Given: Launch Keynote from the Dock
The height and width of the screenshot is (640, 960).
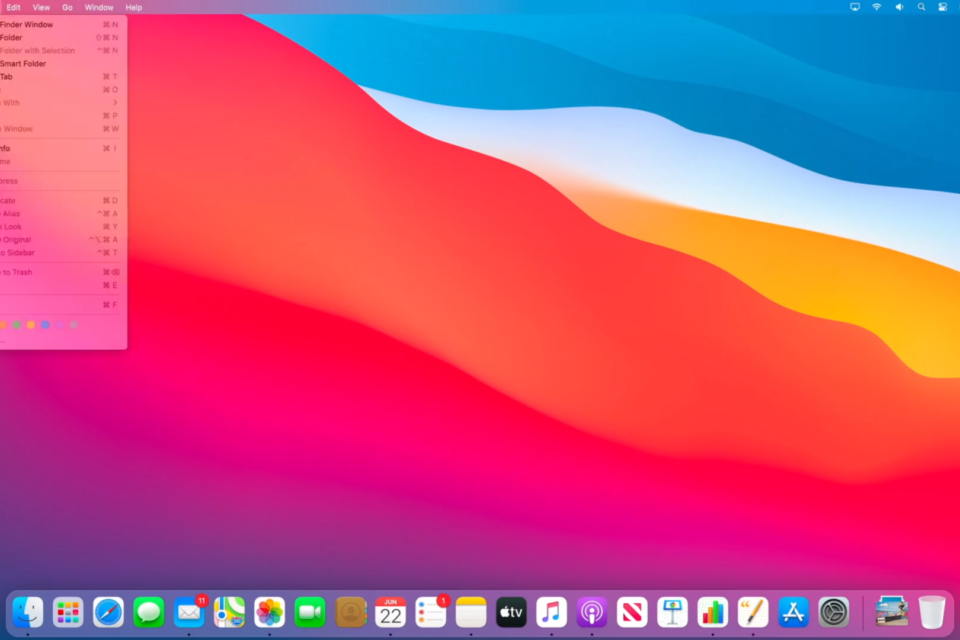Looking at the screenshot, I should (672, 611).
